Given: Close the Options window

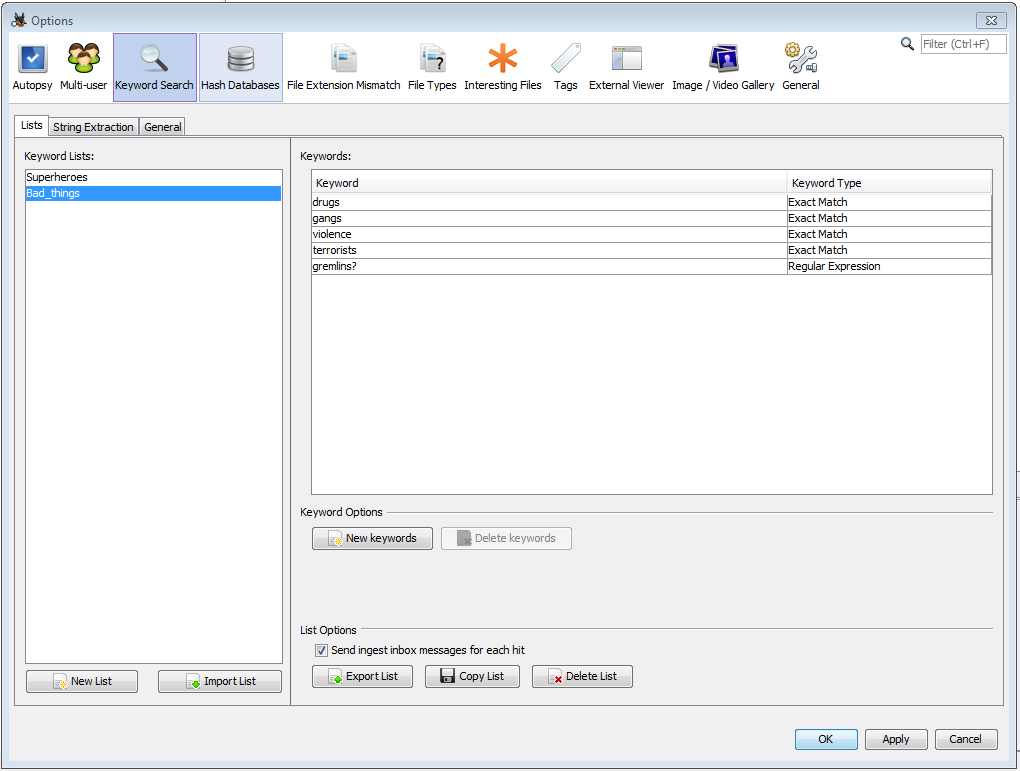Looking at the screenshot, I should (991, 20).
